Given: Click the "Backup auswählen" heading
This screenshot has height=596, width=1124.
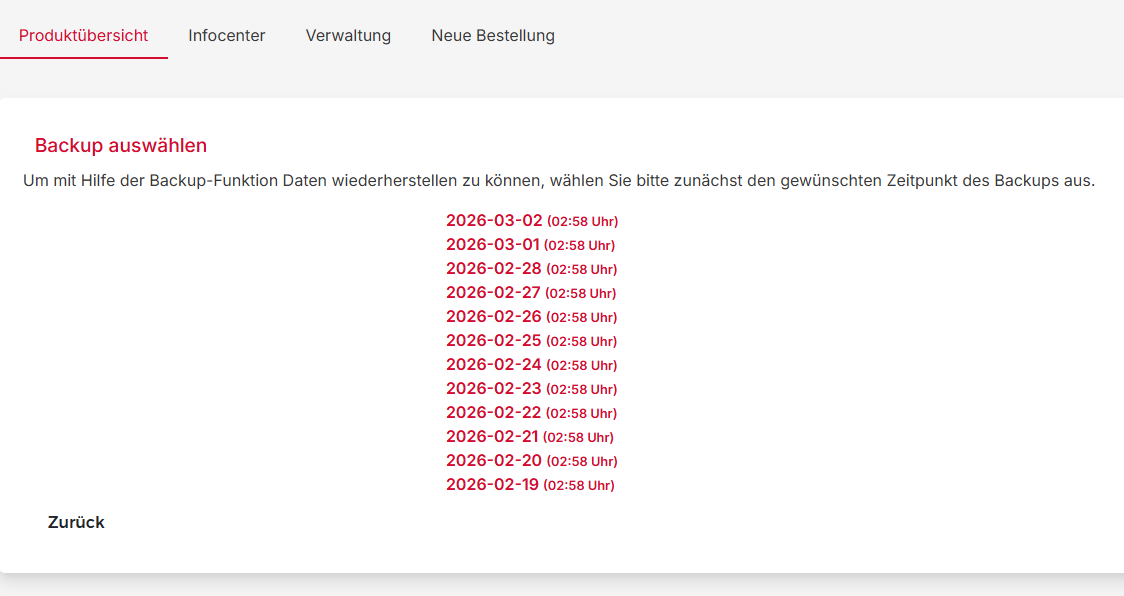Looking at the screenshot, I should [121, 146].
